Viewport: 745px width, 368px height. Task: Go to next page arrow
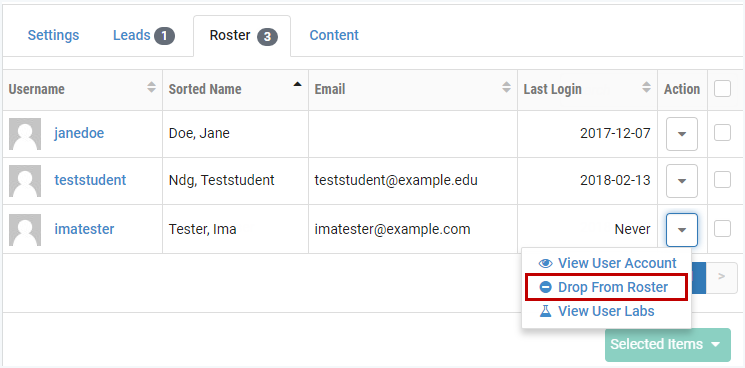pos(722,278)
